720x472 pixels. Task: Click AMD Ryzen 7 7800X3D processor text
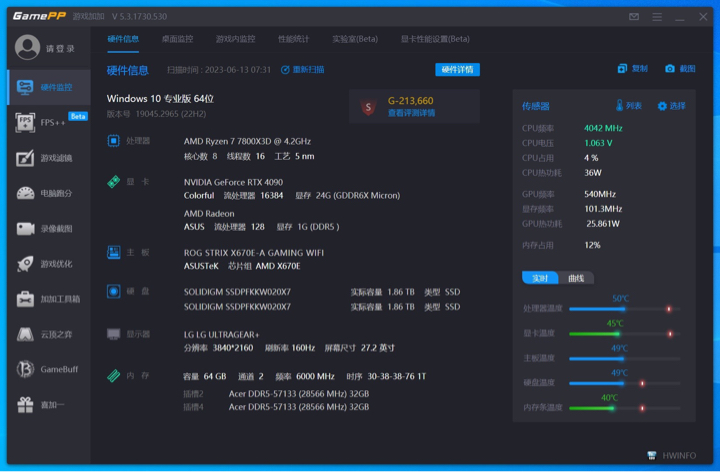coord(247,141)
